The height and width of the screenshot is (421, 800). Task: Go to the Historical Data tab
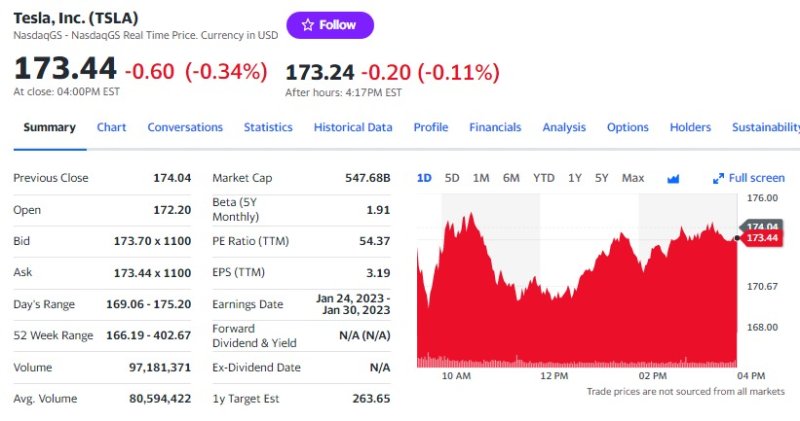coord(353,127)
